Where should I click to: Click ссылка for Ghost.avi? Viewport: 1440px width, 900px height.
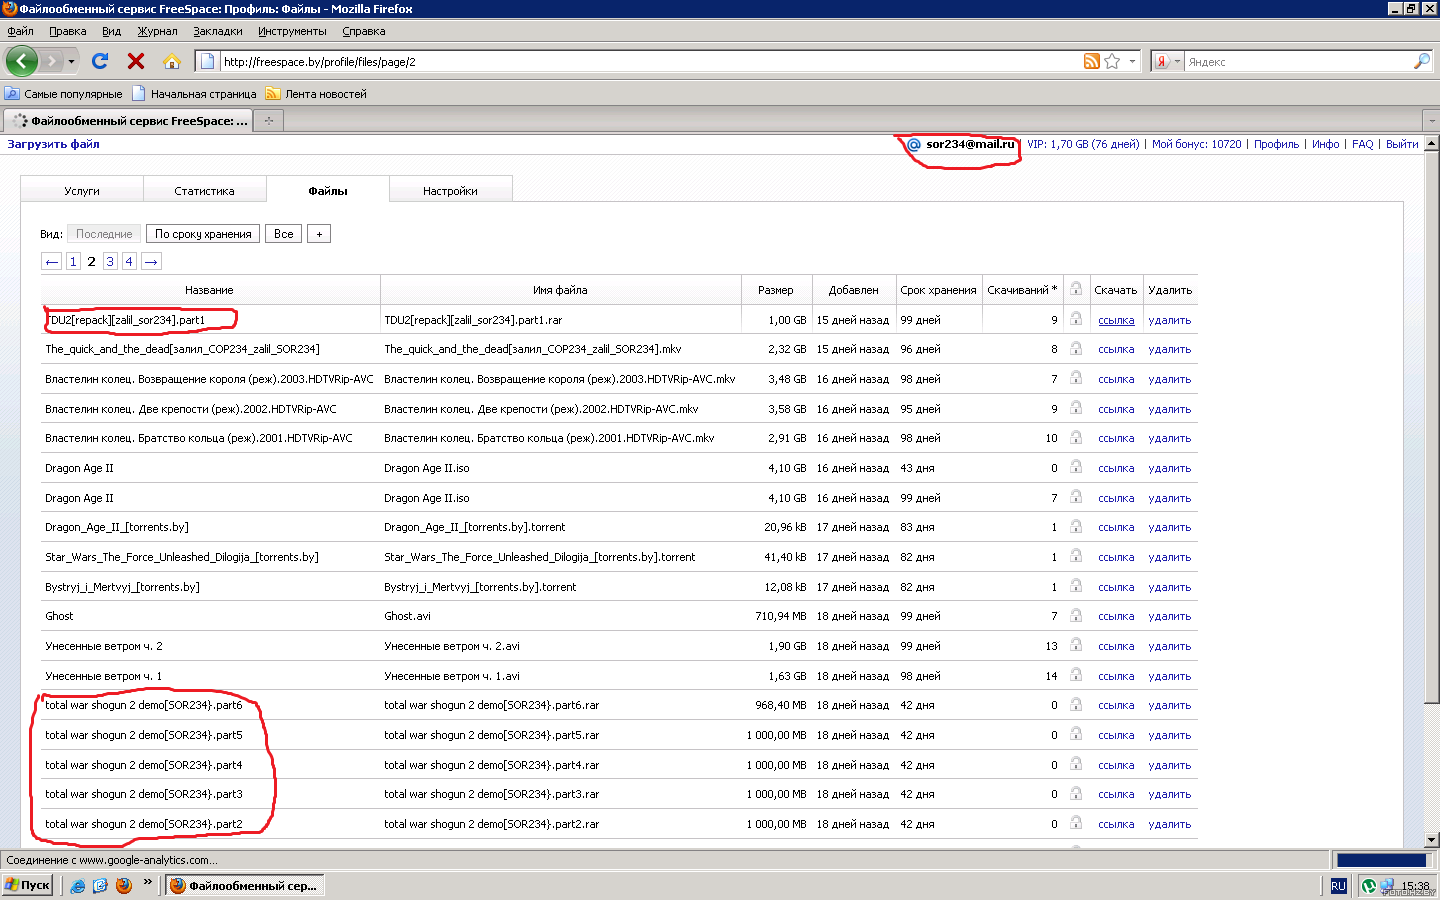pyautogui.click(x=1116, y=616)
